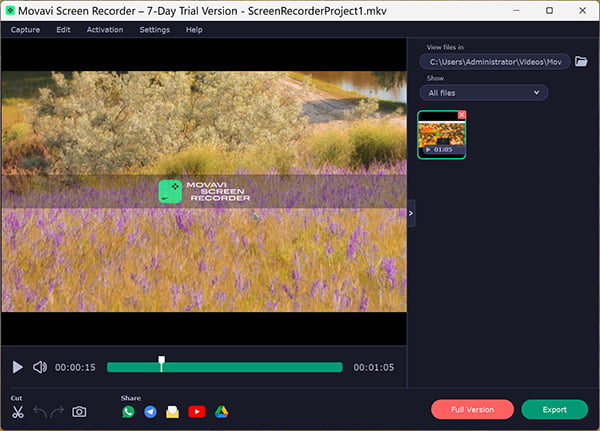
Task: Redo the last undone action
Action: (57, 412)
